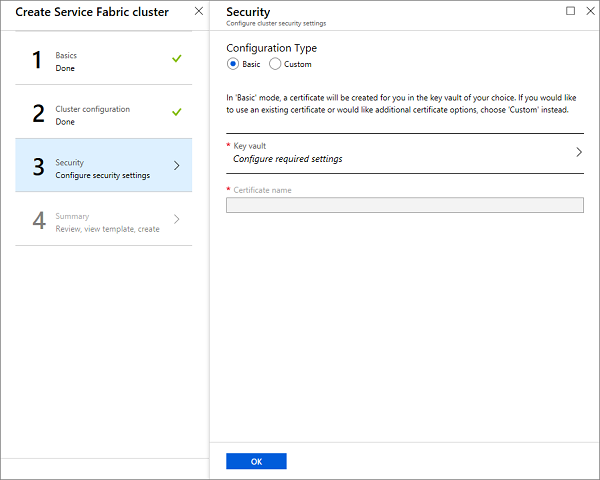Click the large step number 3
Image resolution: width=600 pixels, height=480 pixels.
[38, 167]
